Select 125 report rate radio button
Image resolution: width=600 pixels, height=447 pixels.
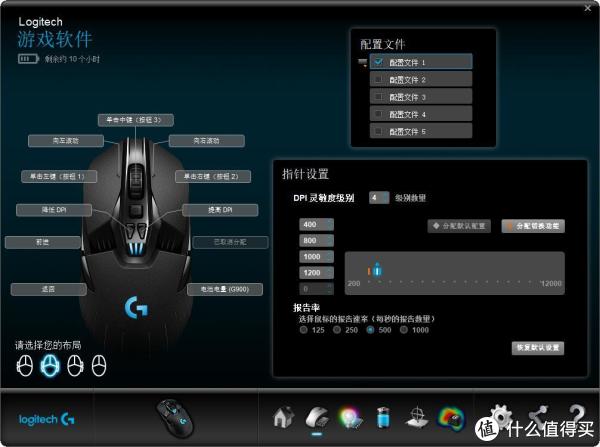(x=304, y=330)
